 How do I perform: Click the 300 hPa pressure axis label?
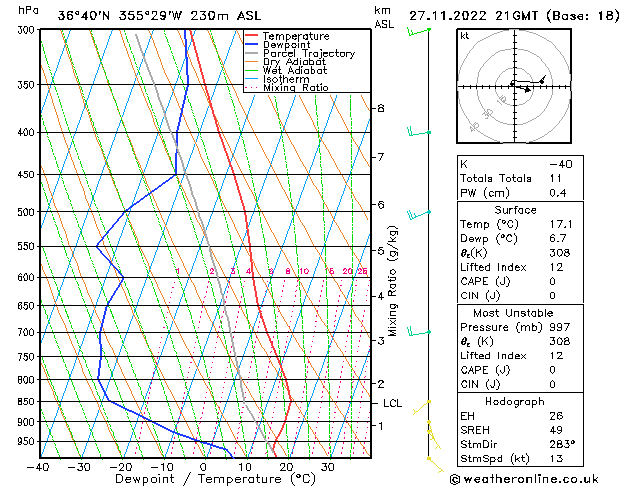(x=26, y=30)
